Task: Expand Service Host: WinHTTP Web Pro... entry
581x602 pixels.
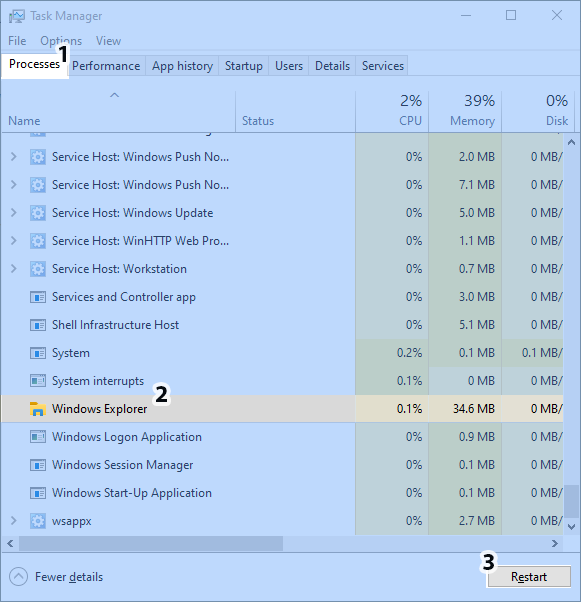Action: tap(13, 241)
